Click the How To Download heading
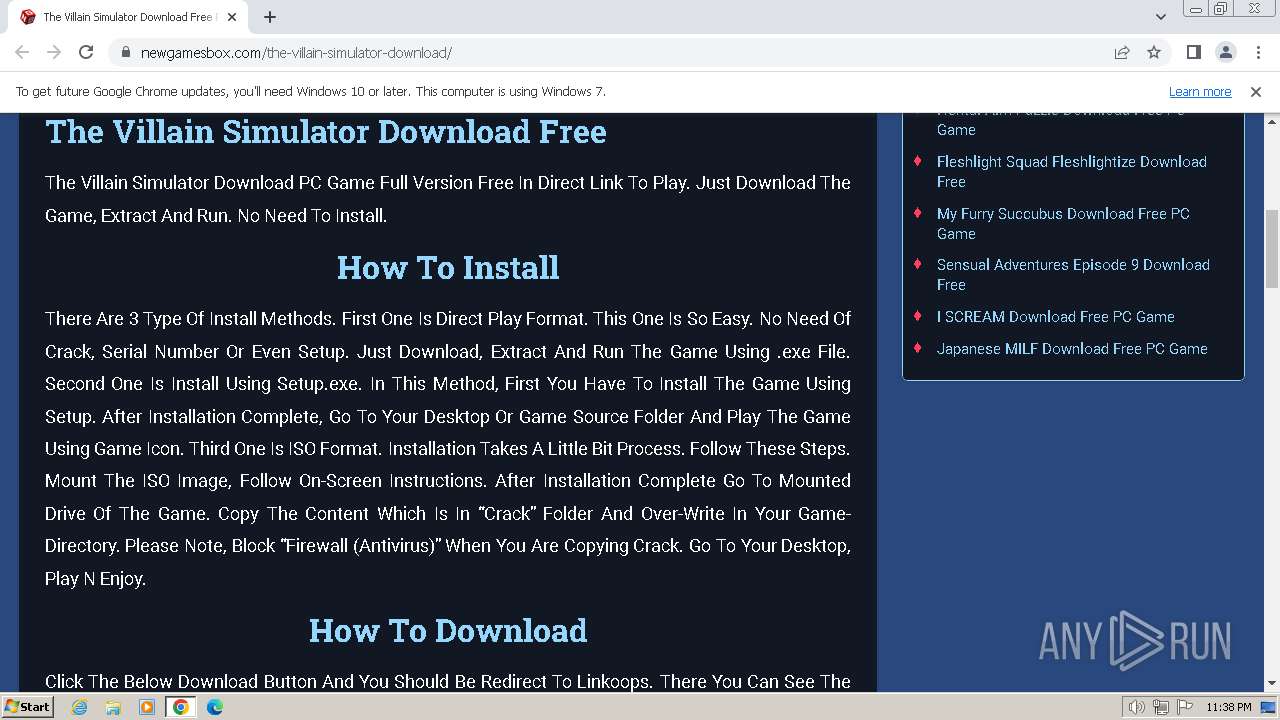The width and height of the screenshot is (1280, 720). pyautogui.click(x=448, y=630)
